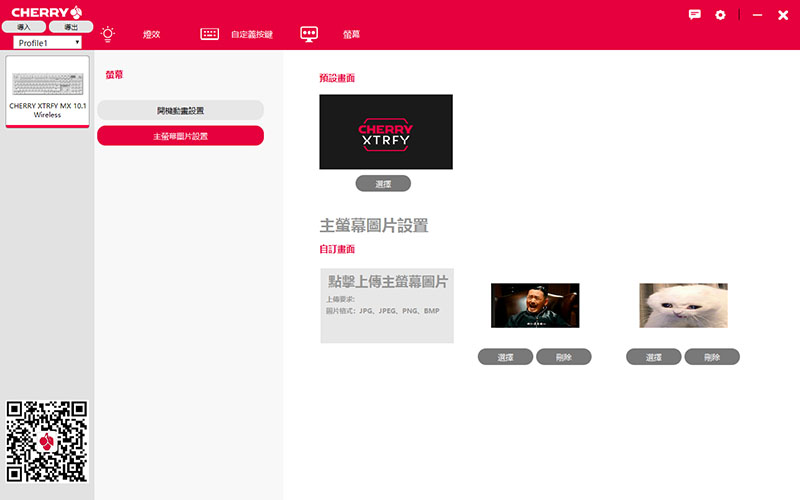800x500 pixels.
Task: Delete the white cat custom image
Action: point(711,357)
